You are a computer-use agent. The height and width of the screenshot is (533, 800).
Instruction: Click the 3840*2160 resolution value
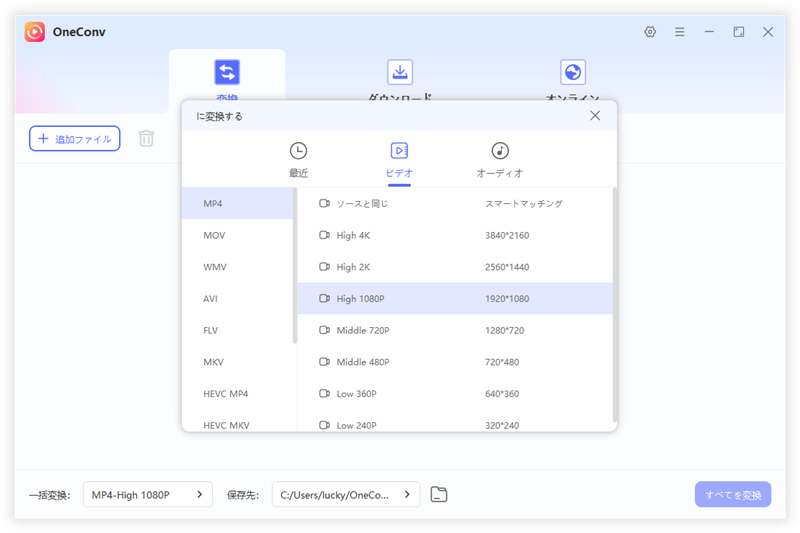[x=507, y=235]
